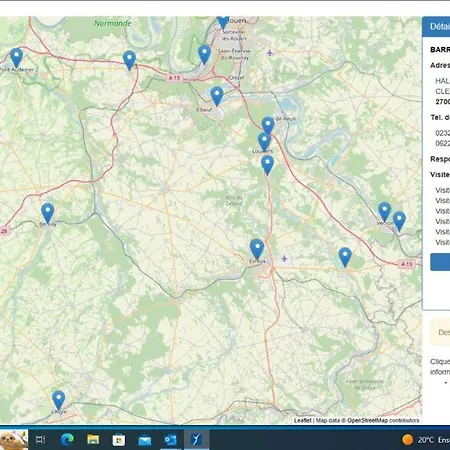The width and height of the screenshot is (450, 450).
Task: Open the Leaflet attribution link
Action: click(303, 420)
